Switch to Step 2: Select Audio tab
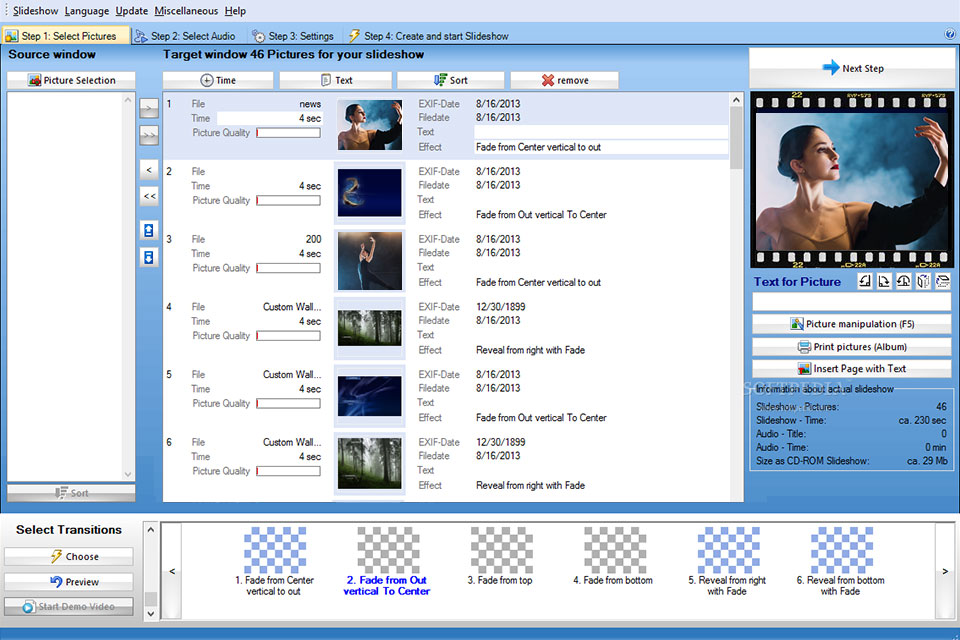Image resolution: width=960 pixels, height=640 pixels. (186, 36)
